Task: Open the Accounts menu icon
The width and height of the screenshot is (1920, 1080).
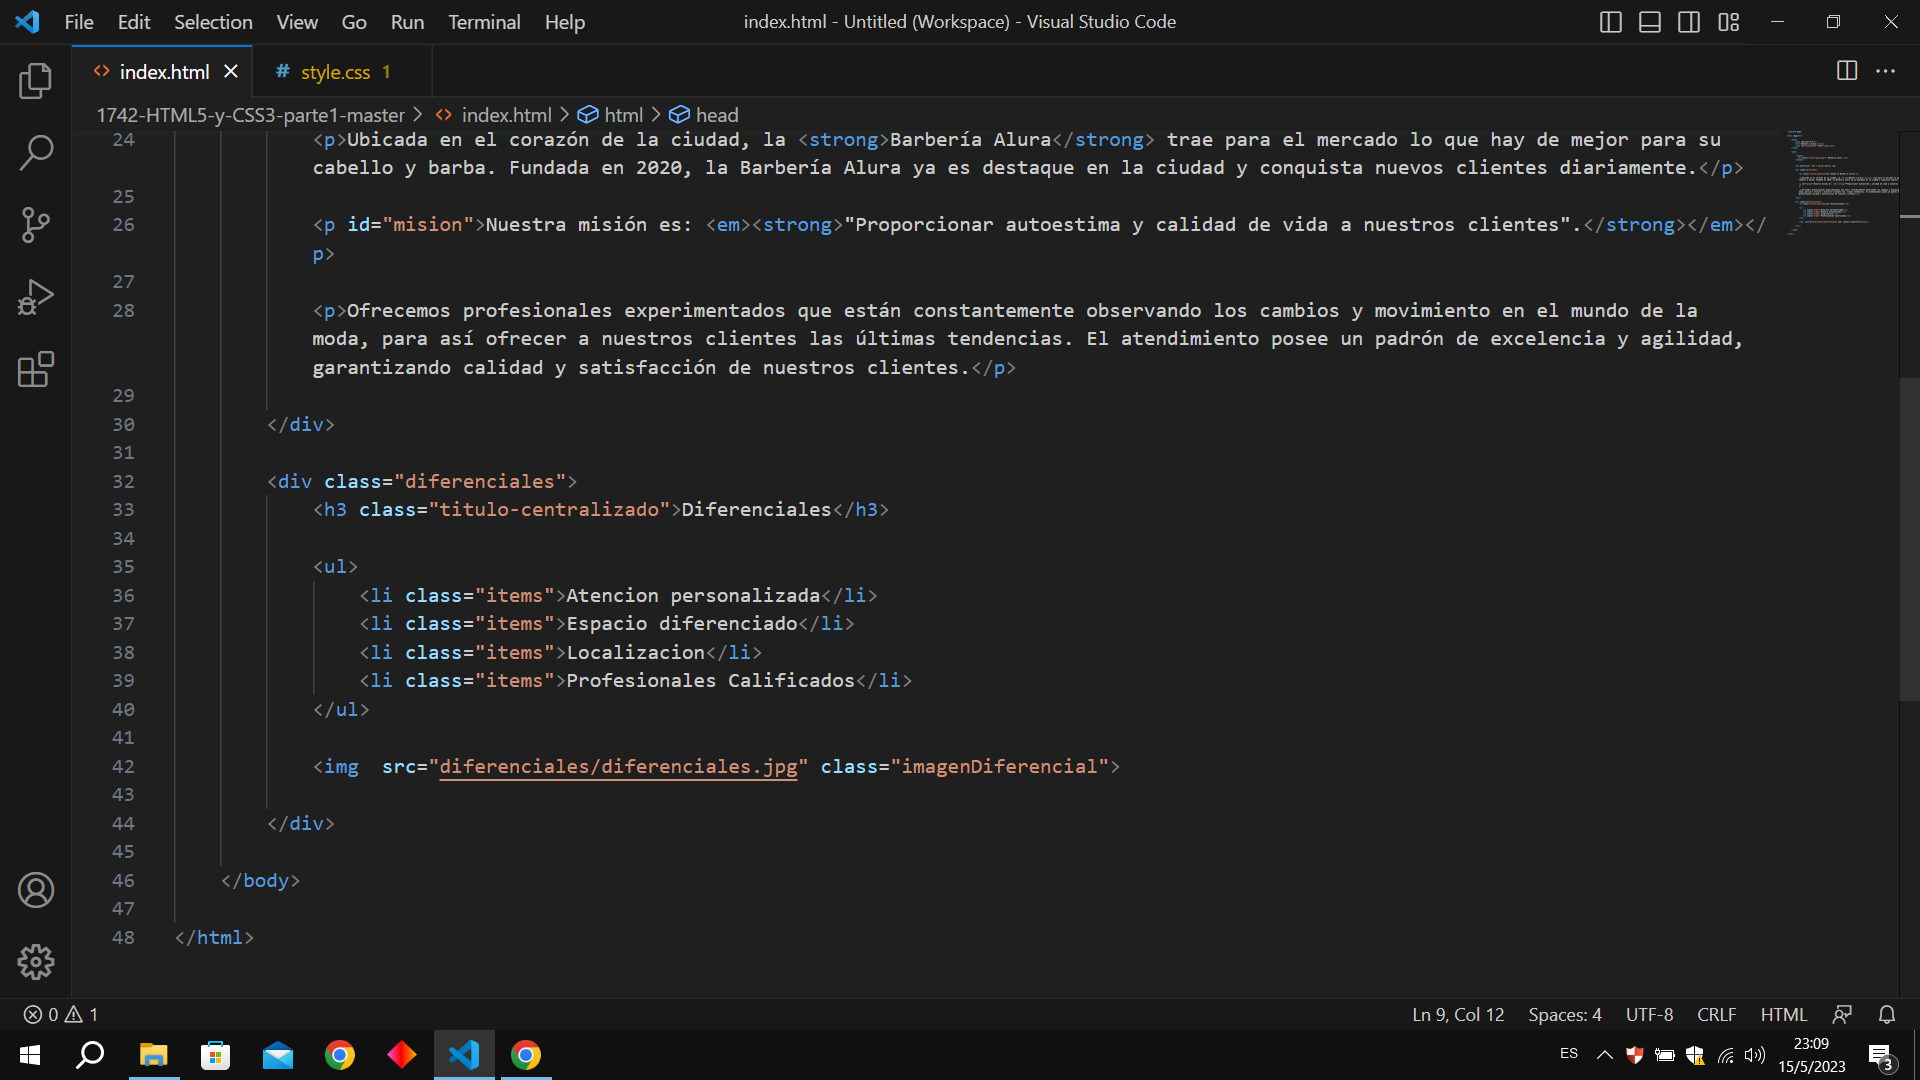Action: point(36,890)
